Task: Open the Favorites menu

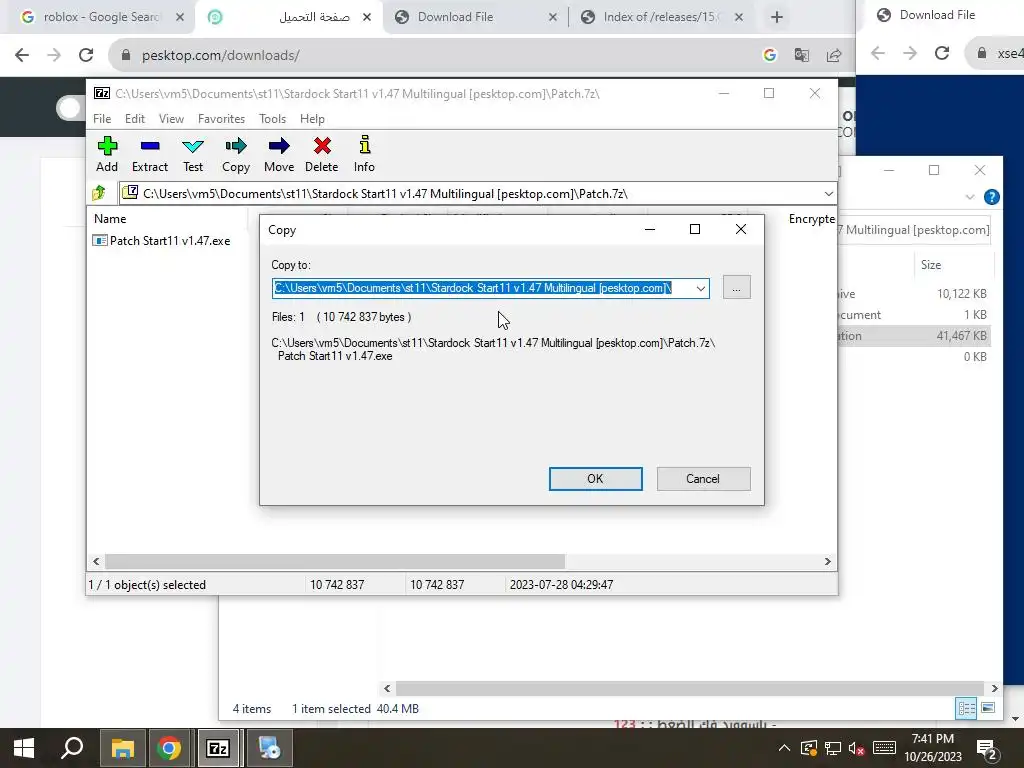Action: click(x=221, y=119)
